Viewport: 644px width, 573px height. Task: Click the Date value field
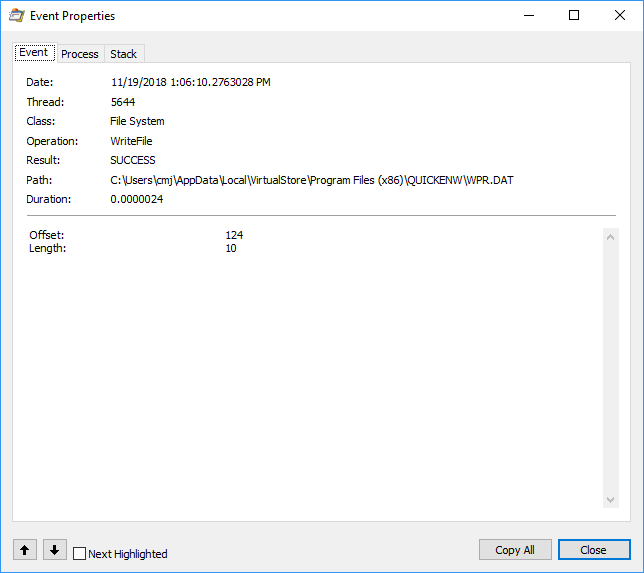[190, 82]
